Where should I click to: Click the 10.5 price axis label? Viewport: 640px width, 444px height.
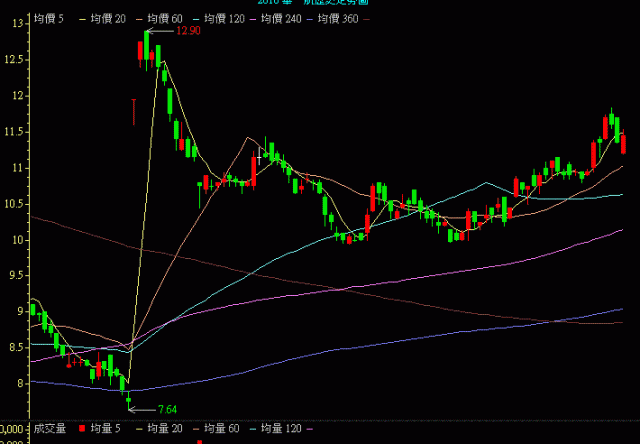pyautogui.click(x=15, y=204)
